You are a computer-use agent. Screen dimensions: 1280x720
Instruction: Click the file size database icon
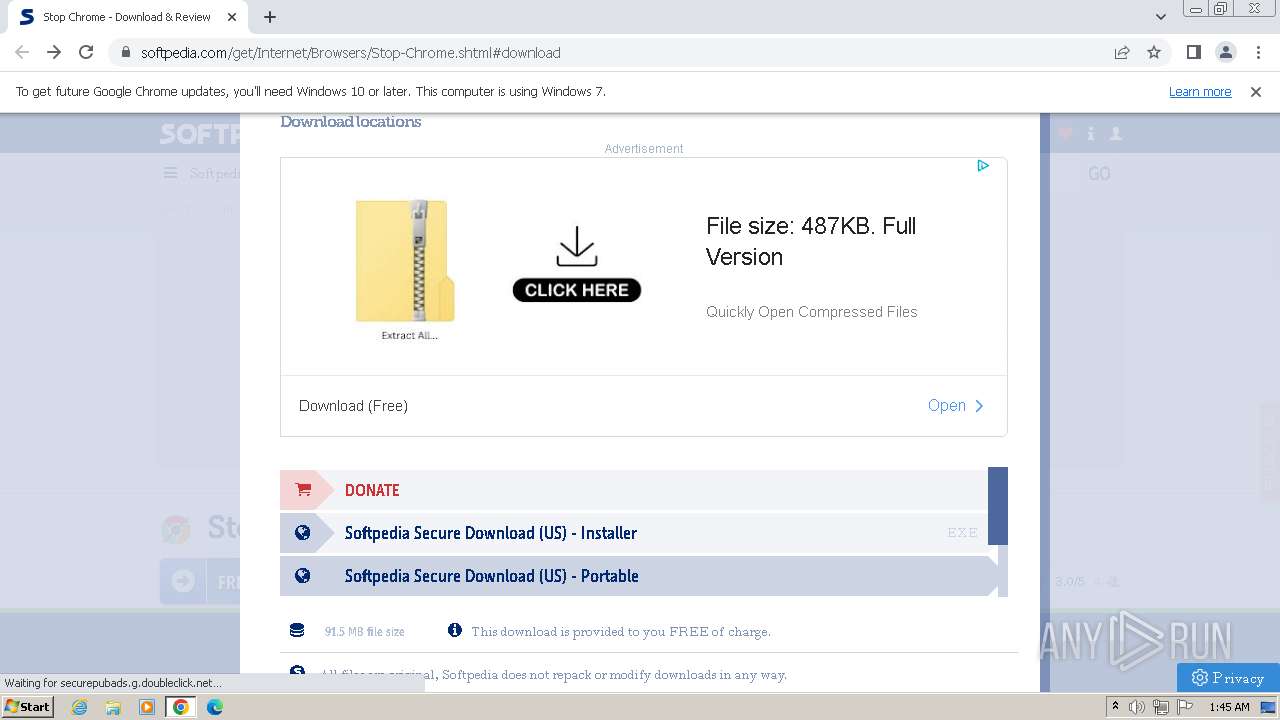pyautogui.click(x=297, y=631)
